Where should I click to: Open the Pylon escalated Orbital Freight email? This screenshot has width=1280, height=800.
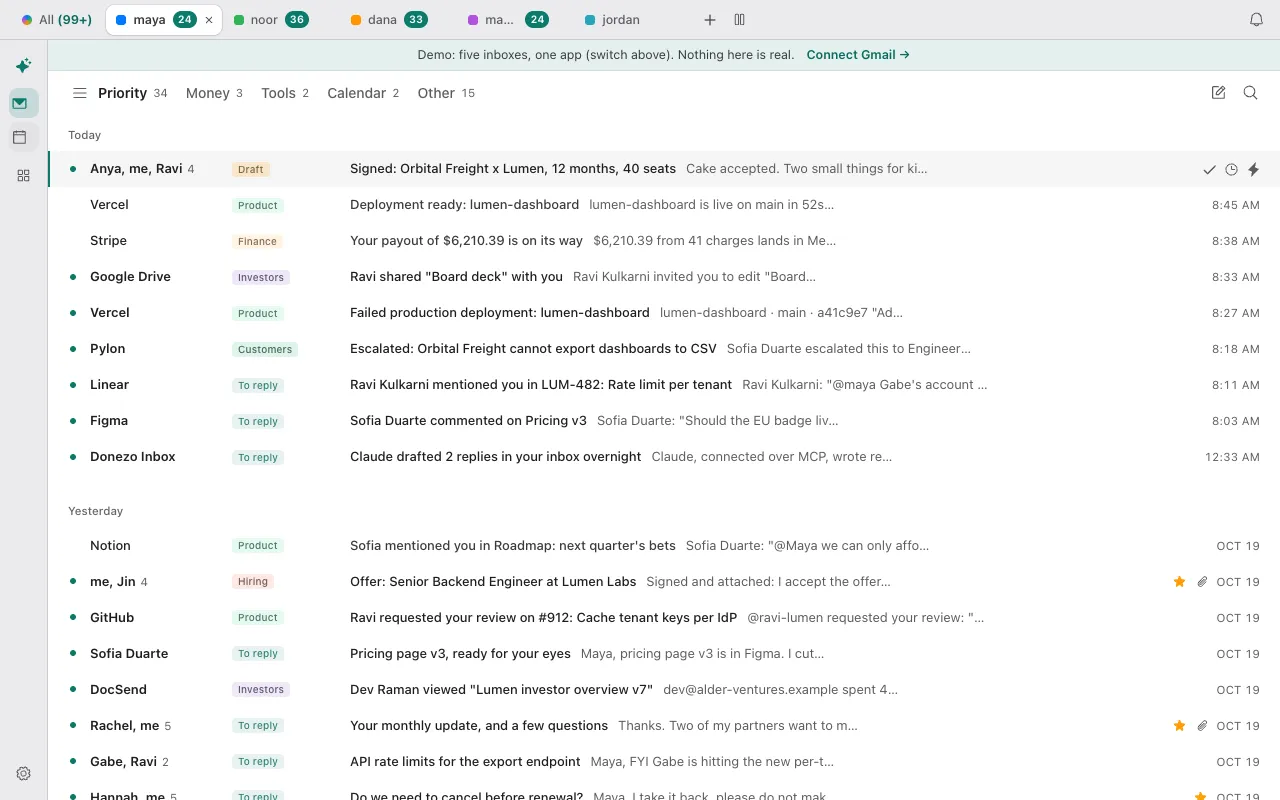[664, 349]
